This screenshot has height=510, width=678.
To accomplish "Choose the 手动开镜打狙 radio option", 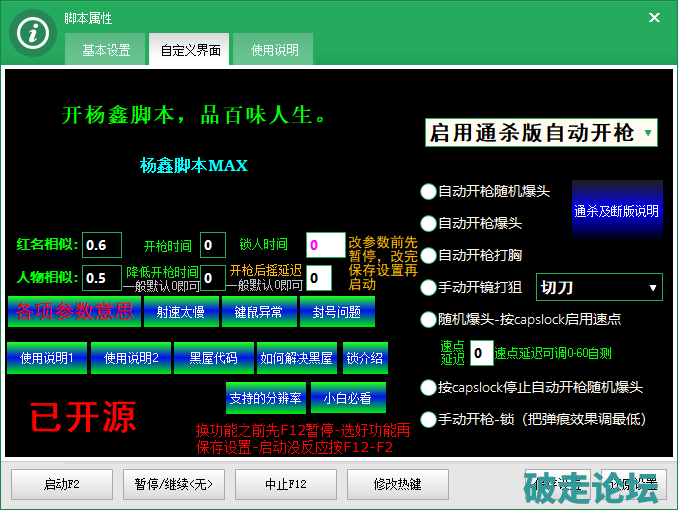I will [428, 288].
